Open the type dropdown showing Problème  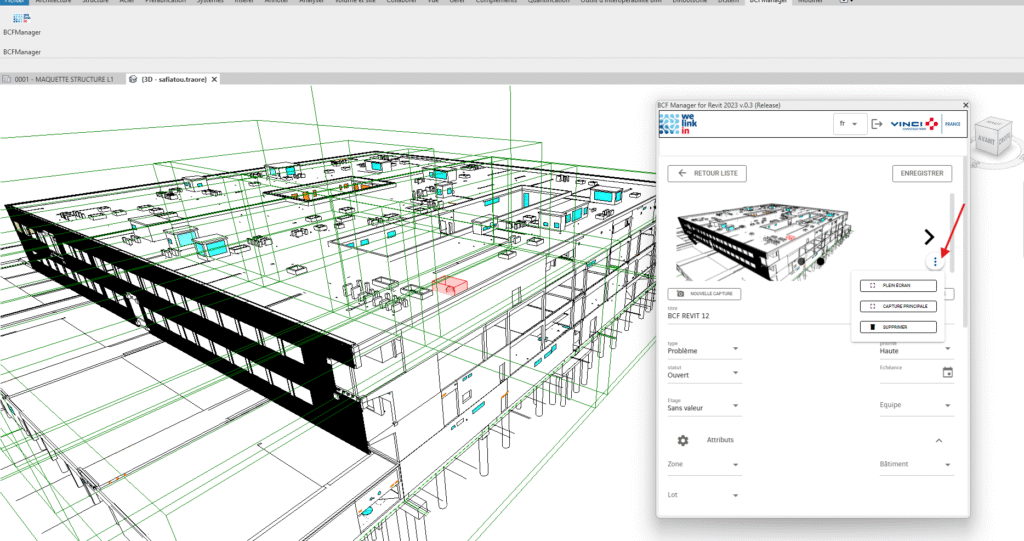(704, 351)
